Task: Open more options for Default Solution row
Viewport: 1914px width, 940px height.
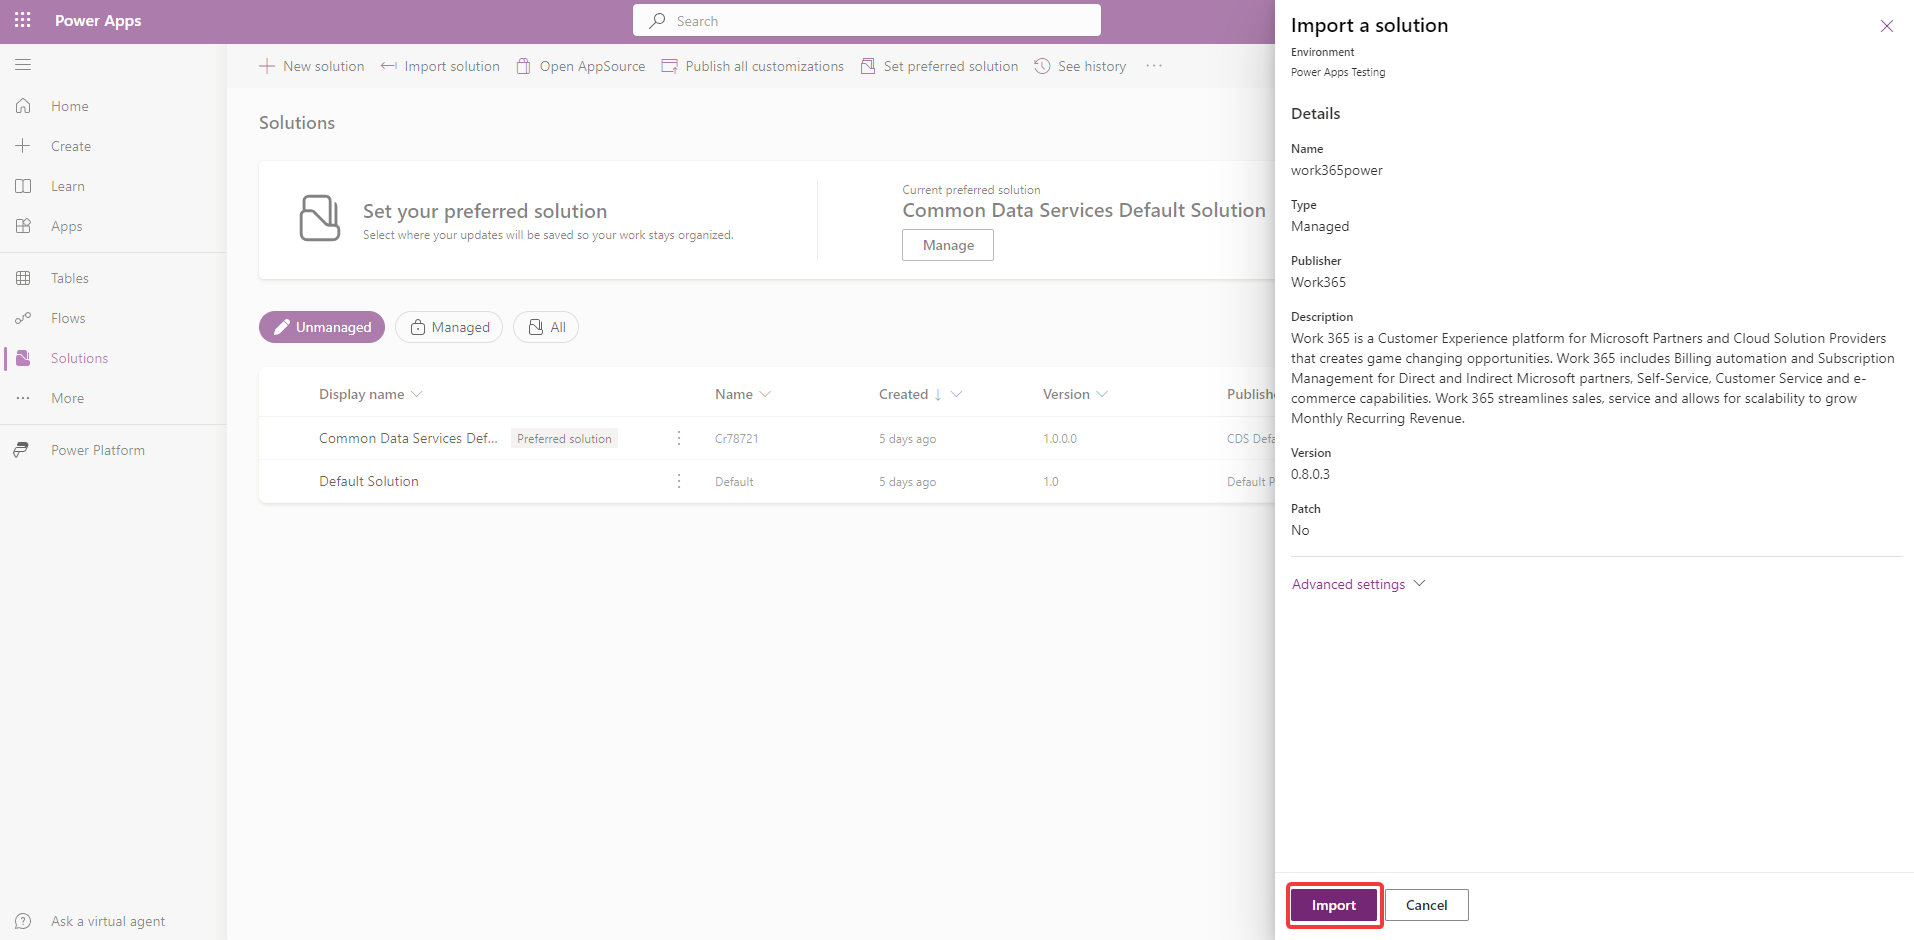Action: pos(679,481)
